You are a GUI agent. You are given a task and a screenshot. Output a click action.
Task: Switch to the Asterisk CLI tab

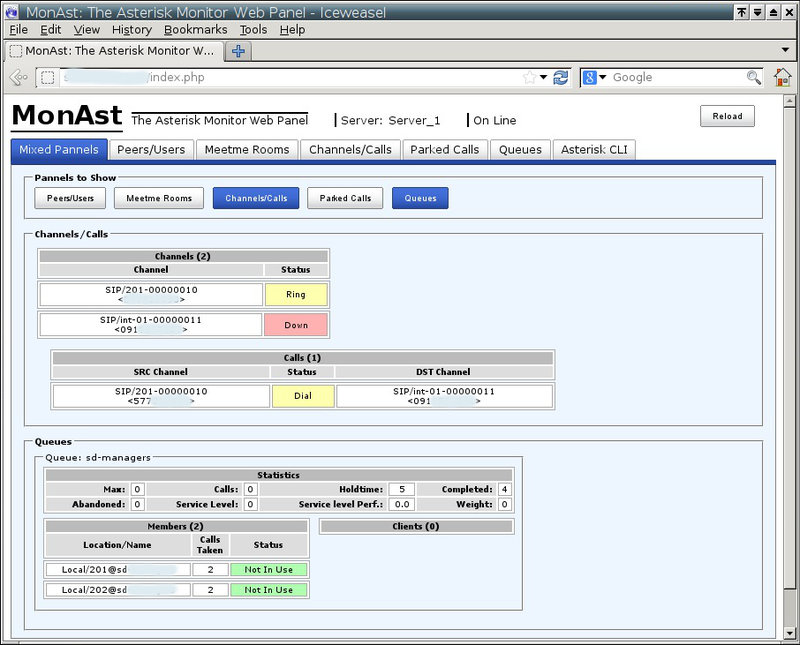594,150
